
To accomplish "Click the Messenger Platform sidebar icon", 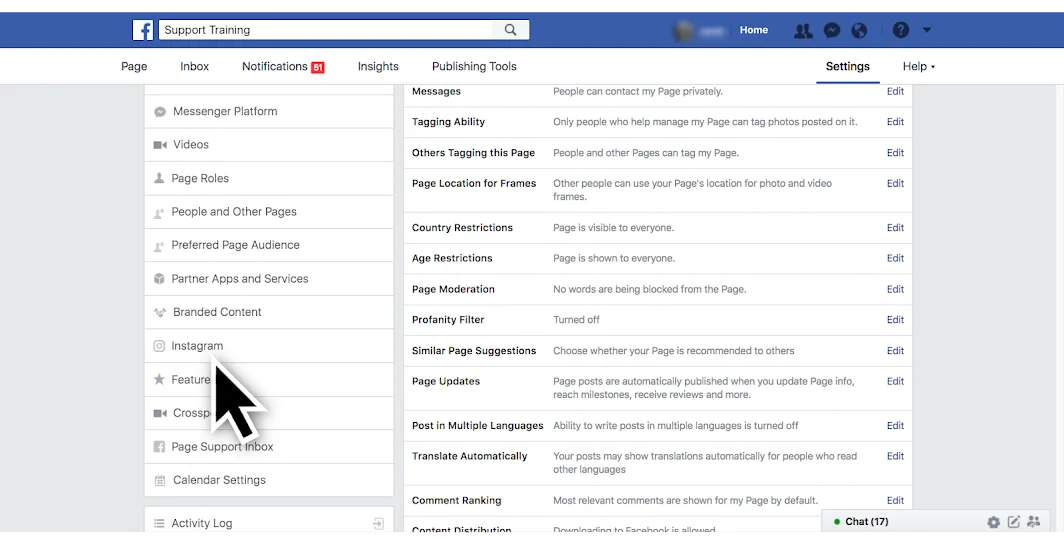I will [x=160, y=112].
